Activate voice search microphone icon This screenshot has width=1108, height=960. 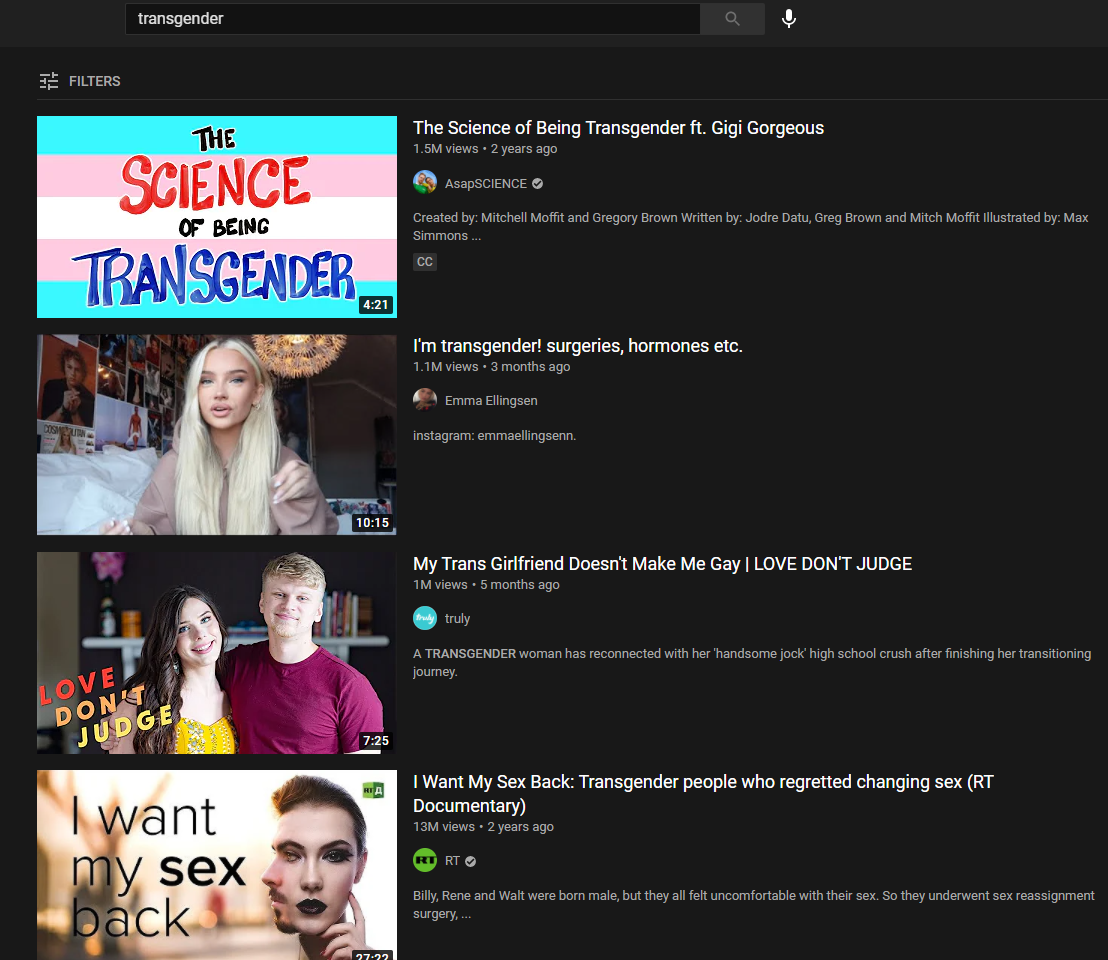[x=789, y=18]
